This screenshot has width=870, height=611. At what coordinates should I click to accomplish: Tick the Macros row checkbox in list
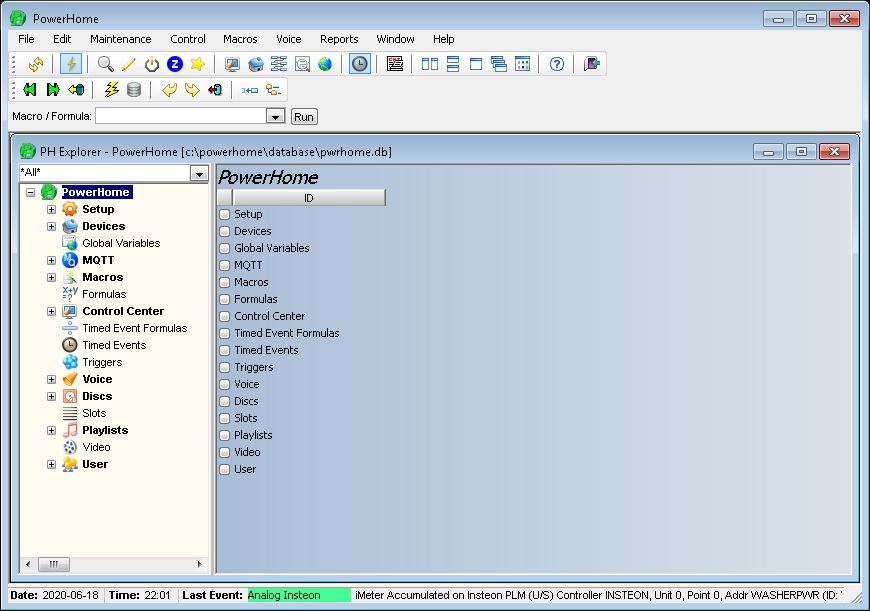(225, 282)
